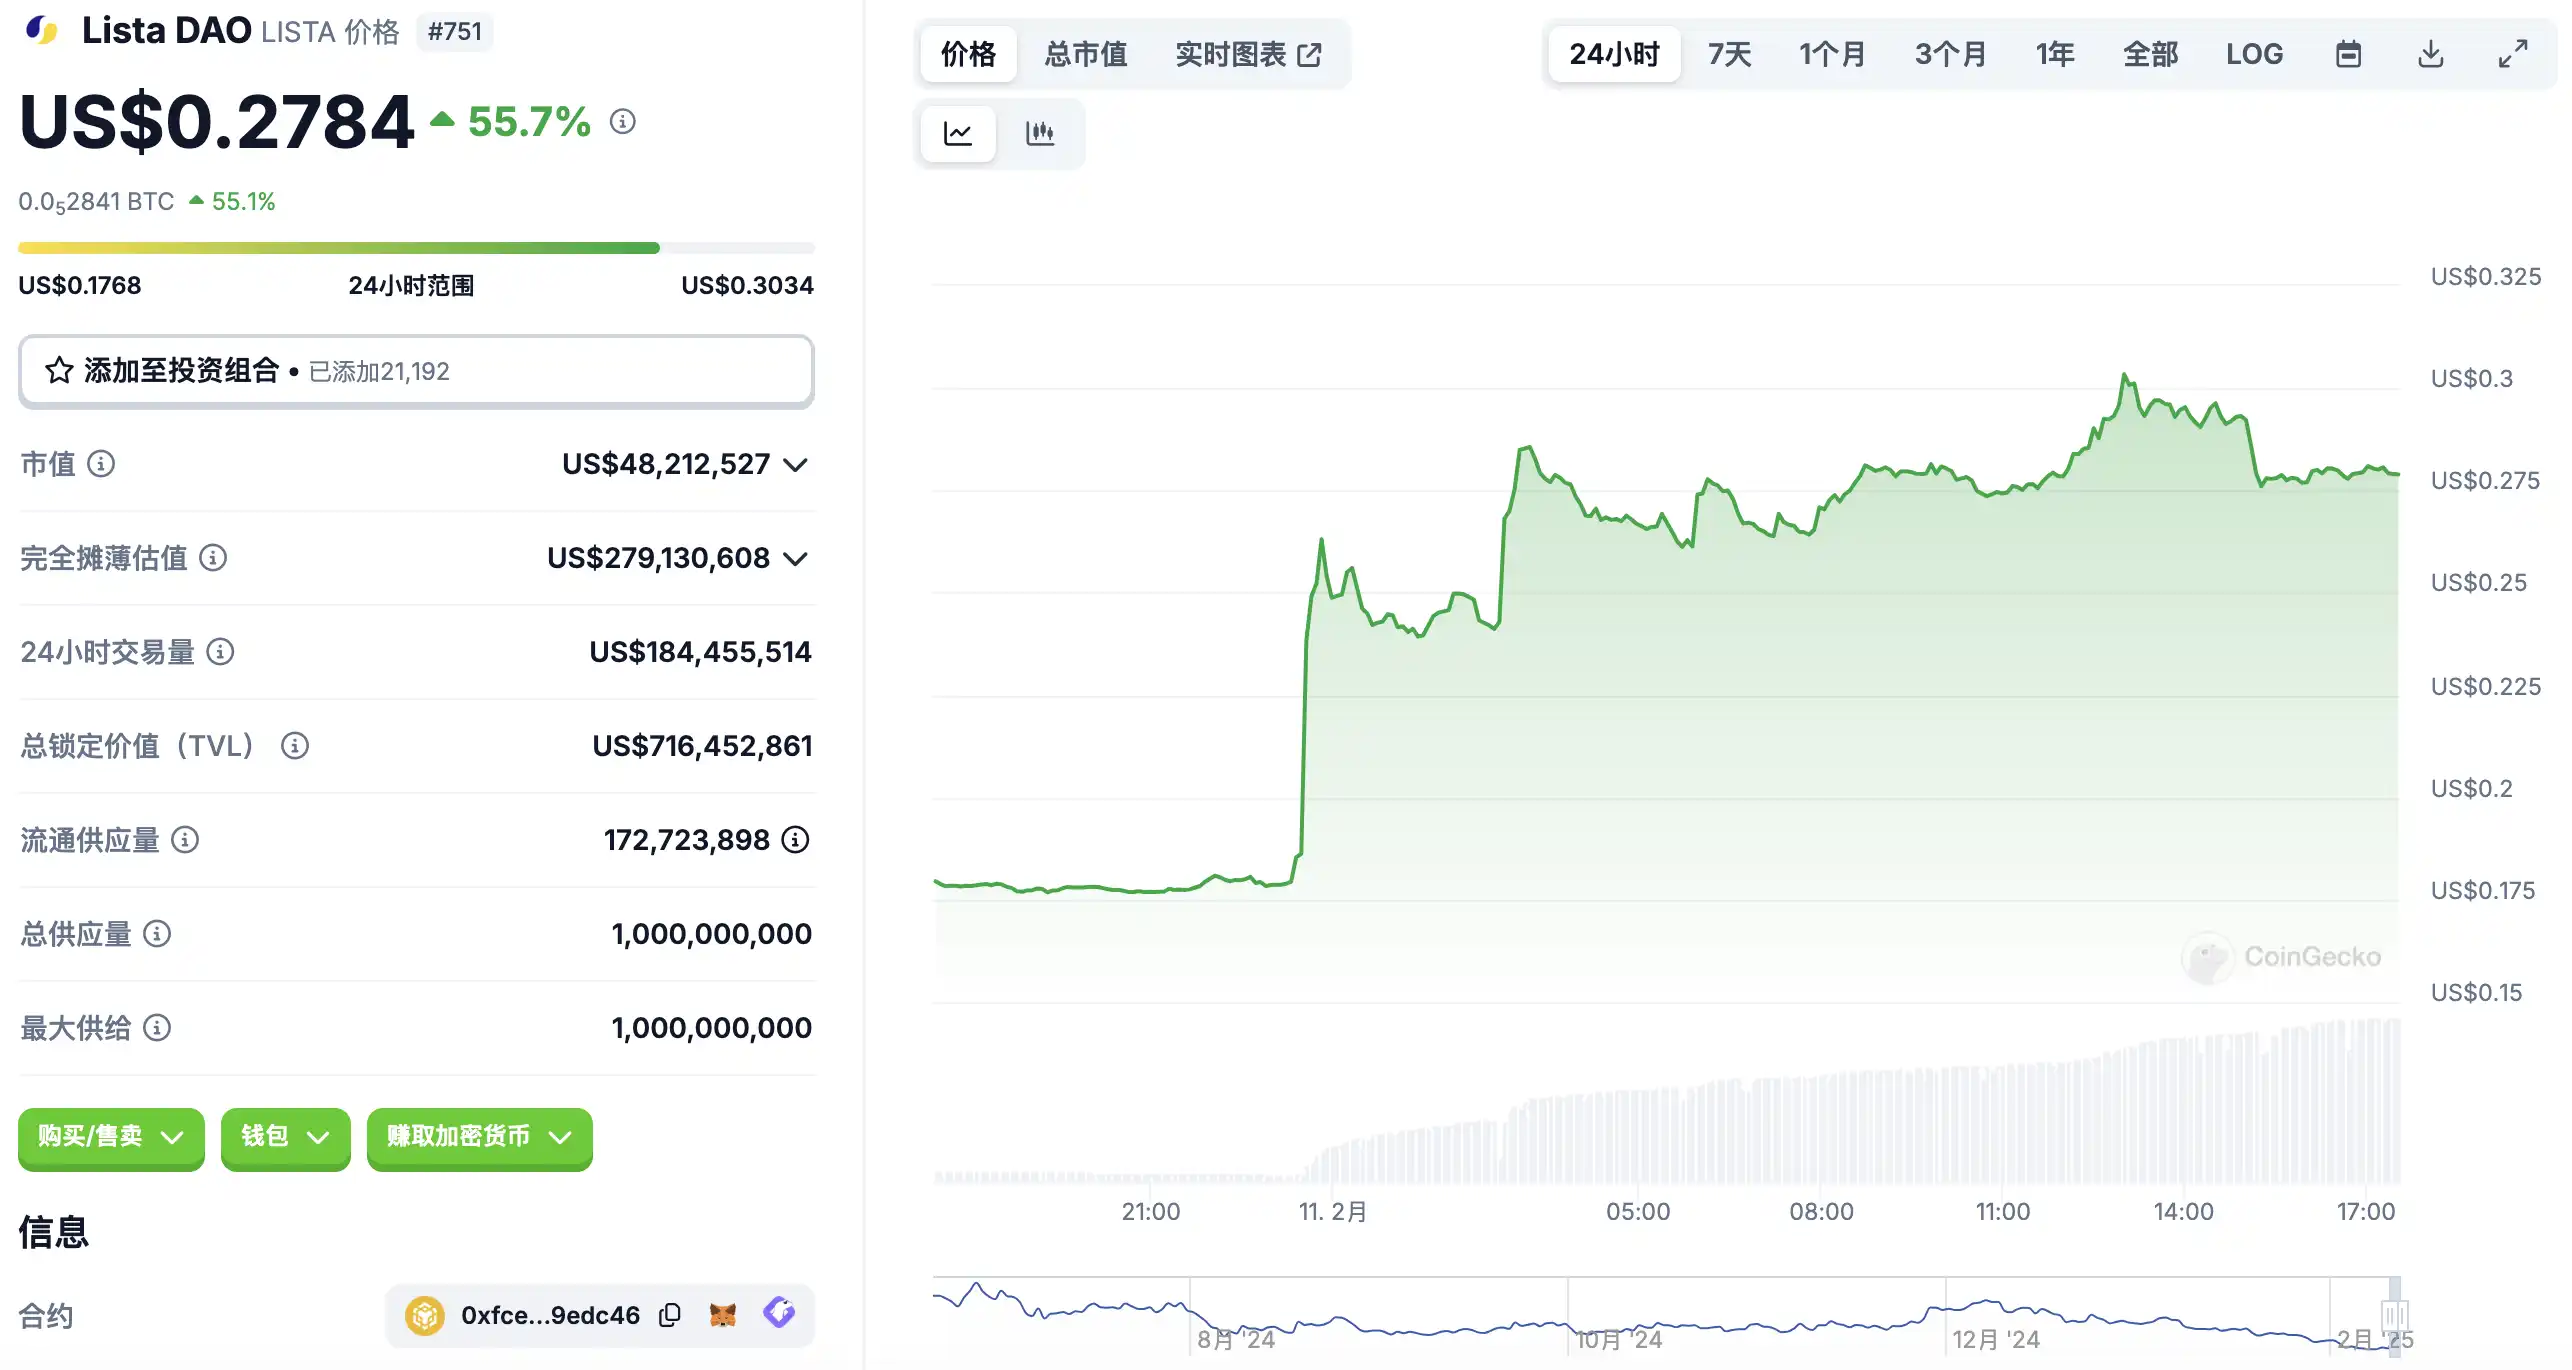This screenshot has height=1370, width=2572.
Task: Copy the contract address
Action: click(670, 1315)
